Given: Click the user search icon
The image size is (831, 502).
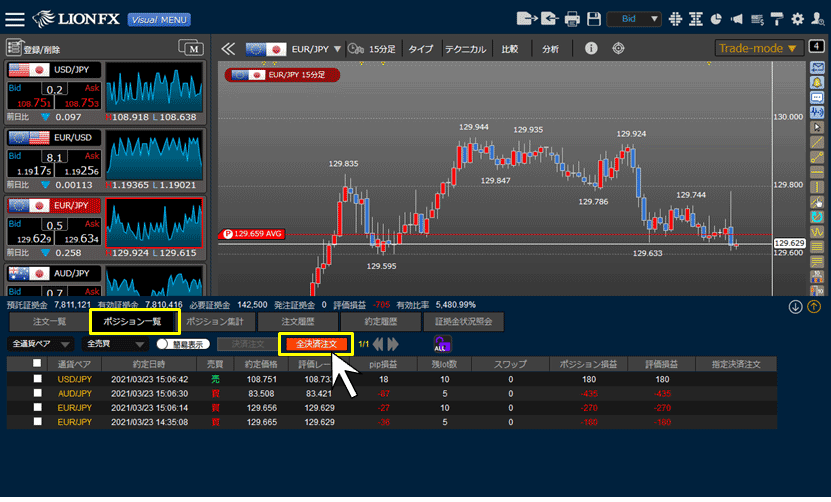Looking at the screenshot, I should [x=818, y=19].
